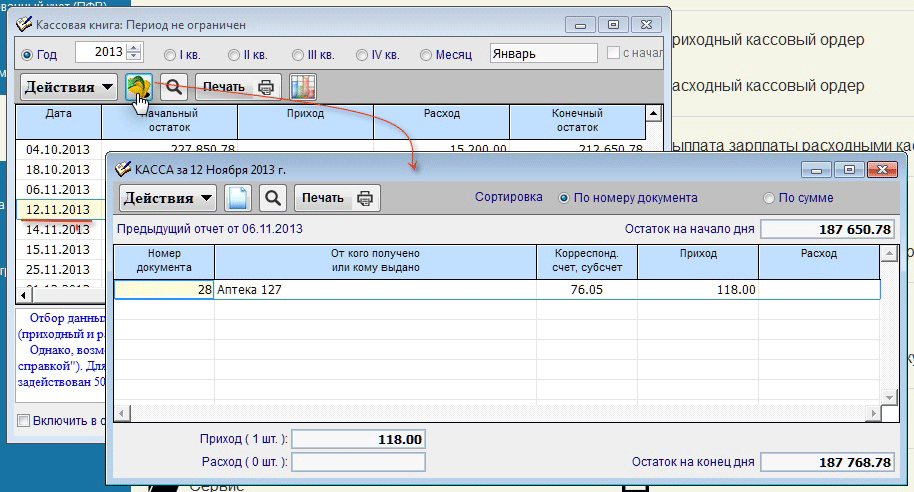Select document number 28 cell
Image resolution: width=914 pixels, height=492 pixels.
[x=164, y=290]
